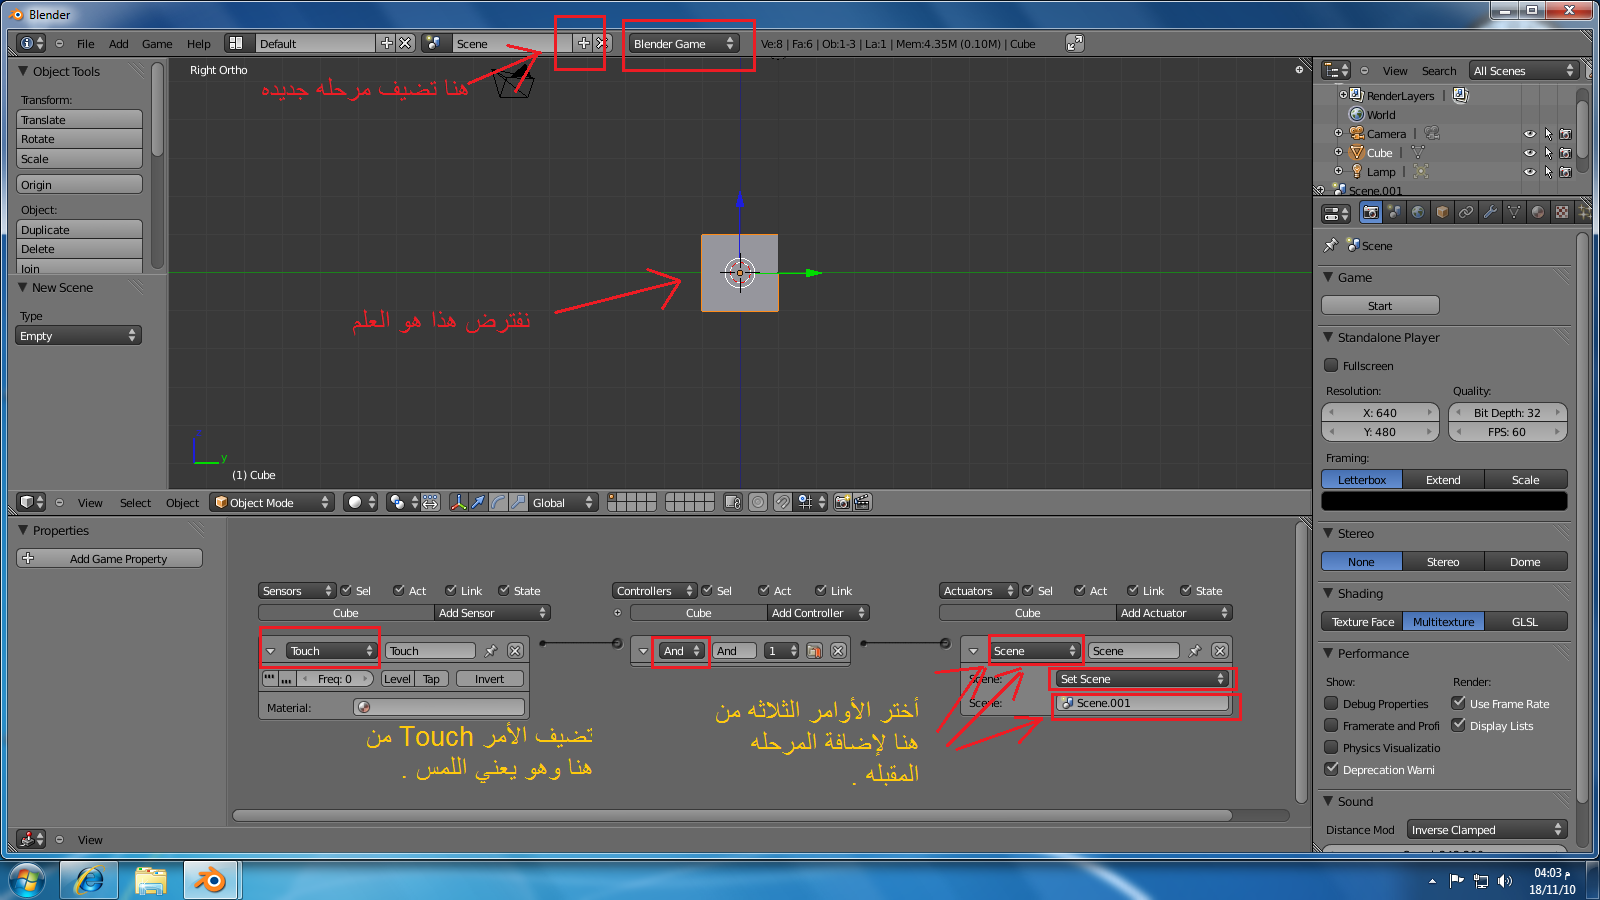This screenshot has width=1600, height=900.
Task: Click the Duplicate button
Action: coord(79,230)
